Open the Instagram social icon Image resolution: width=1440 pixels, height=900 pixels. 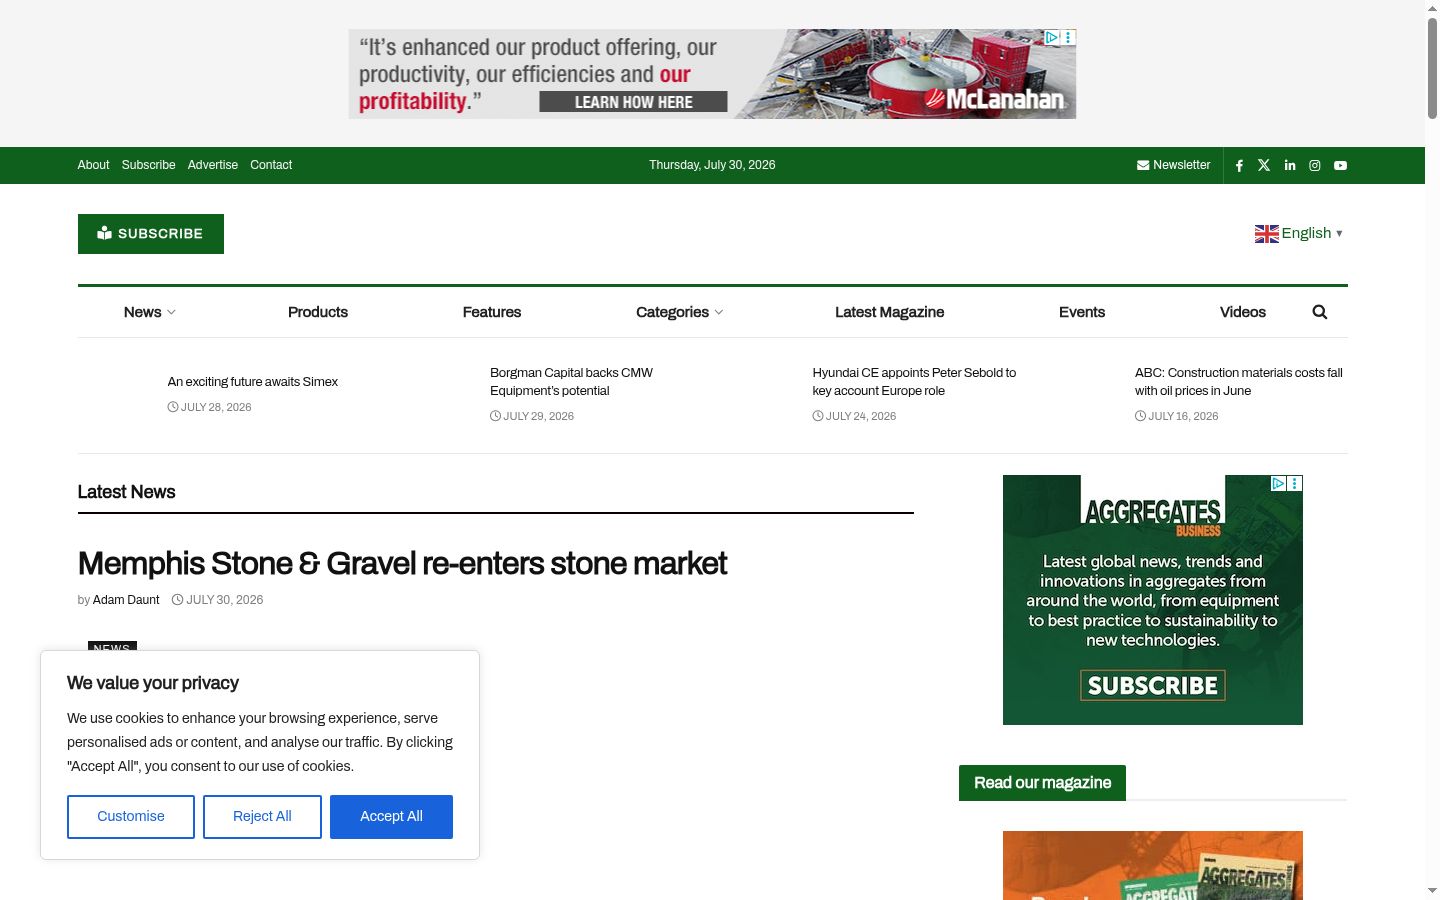pos(1315,166)
